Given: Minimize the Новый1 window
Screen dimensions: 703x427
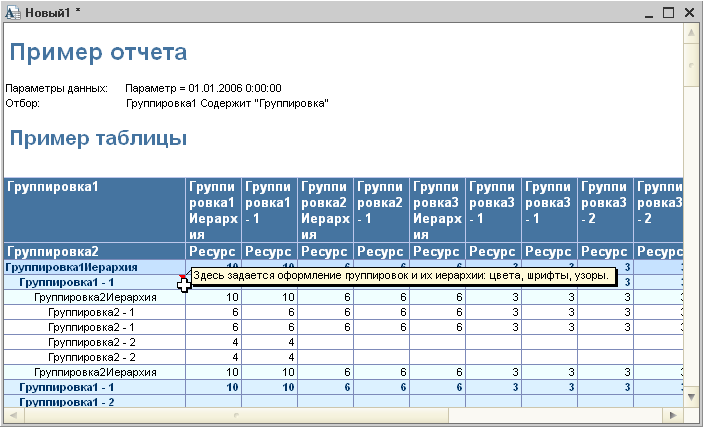Looking at the screenshot, I should [649, 13].
